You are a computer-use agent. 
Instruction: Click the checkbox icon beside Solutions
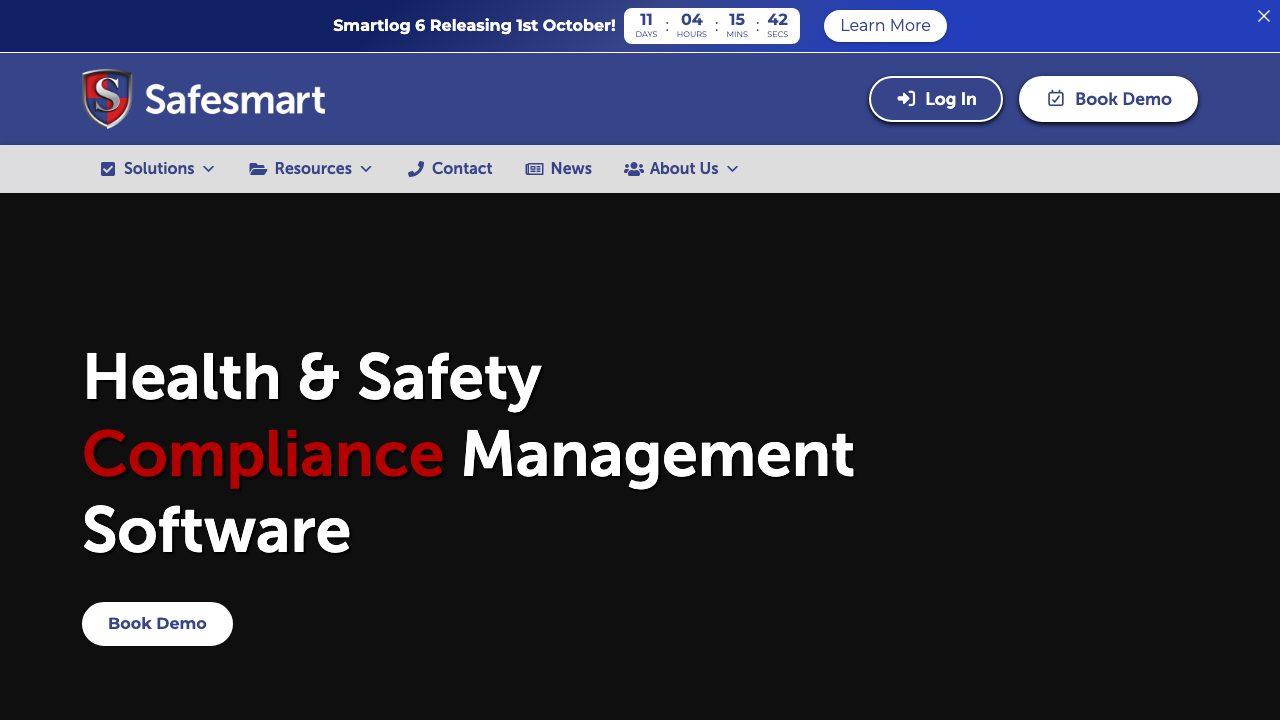pyautogui.click(x=108, y=169)
